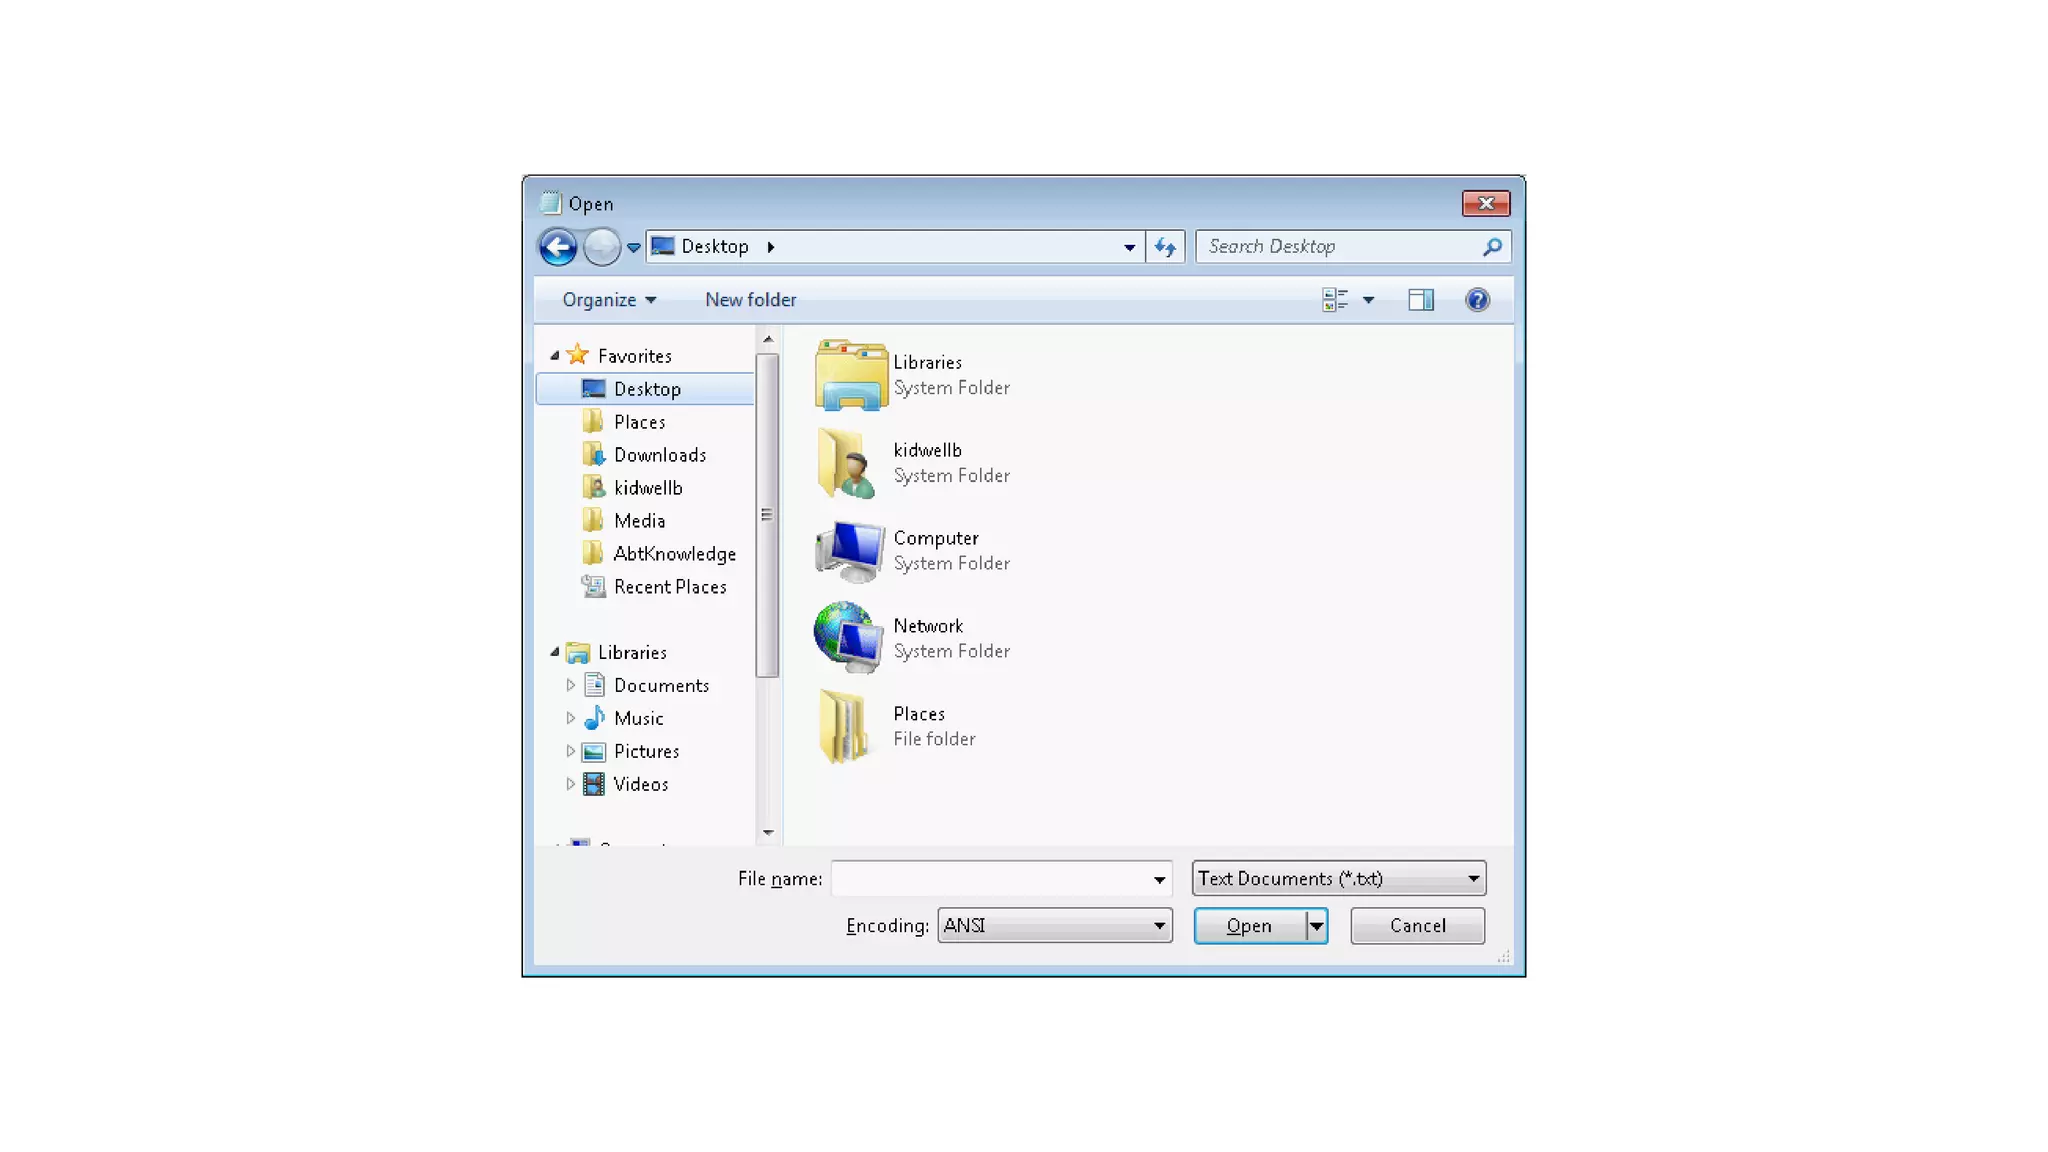Collapse the Favorites tree group
Screen dimensions: 2048x1152
555,356
